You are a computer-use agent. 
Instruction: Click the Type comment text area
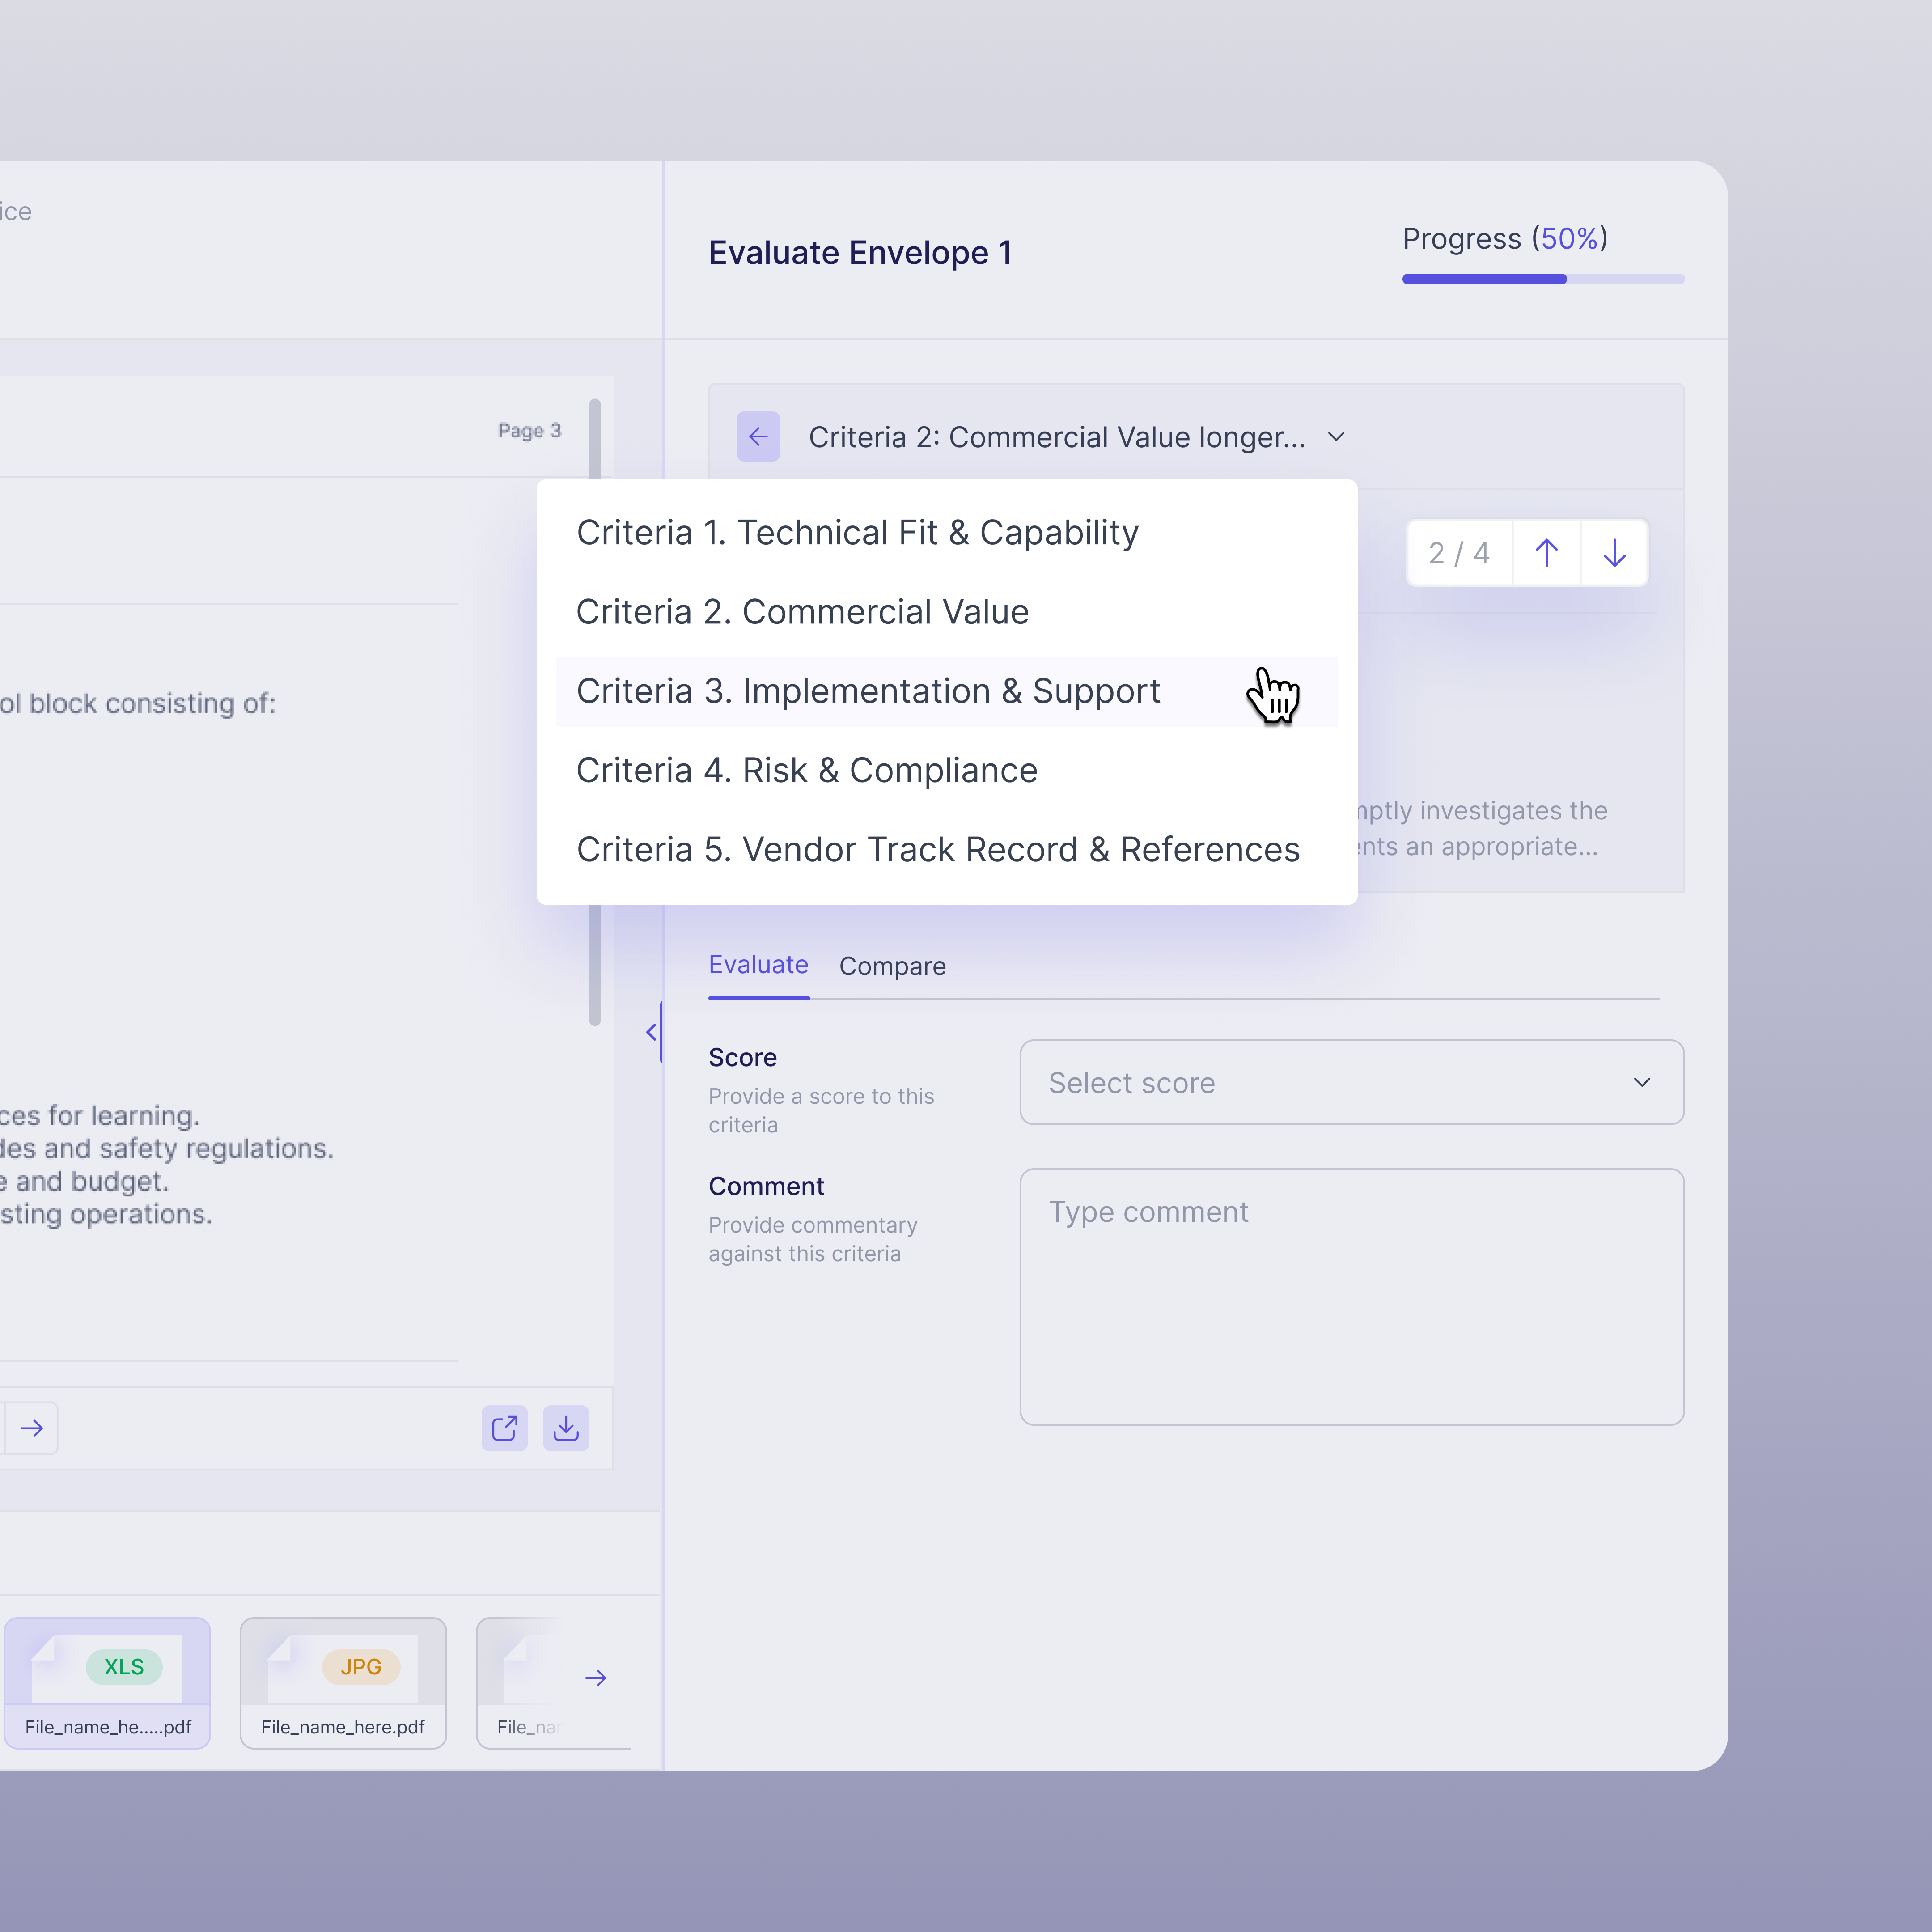1352,1296
